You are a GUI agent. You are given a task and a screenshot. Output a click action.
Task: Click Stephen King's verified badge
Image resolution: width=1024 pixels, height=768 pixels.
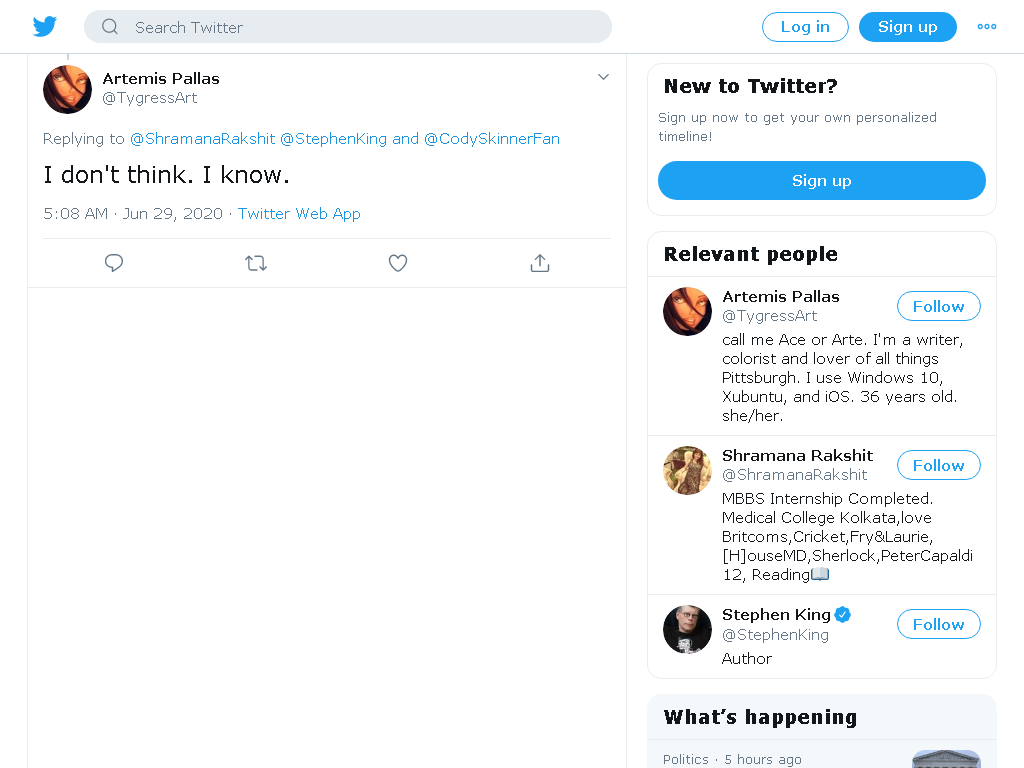pos(842,615)
